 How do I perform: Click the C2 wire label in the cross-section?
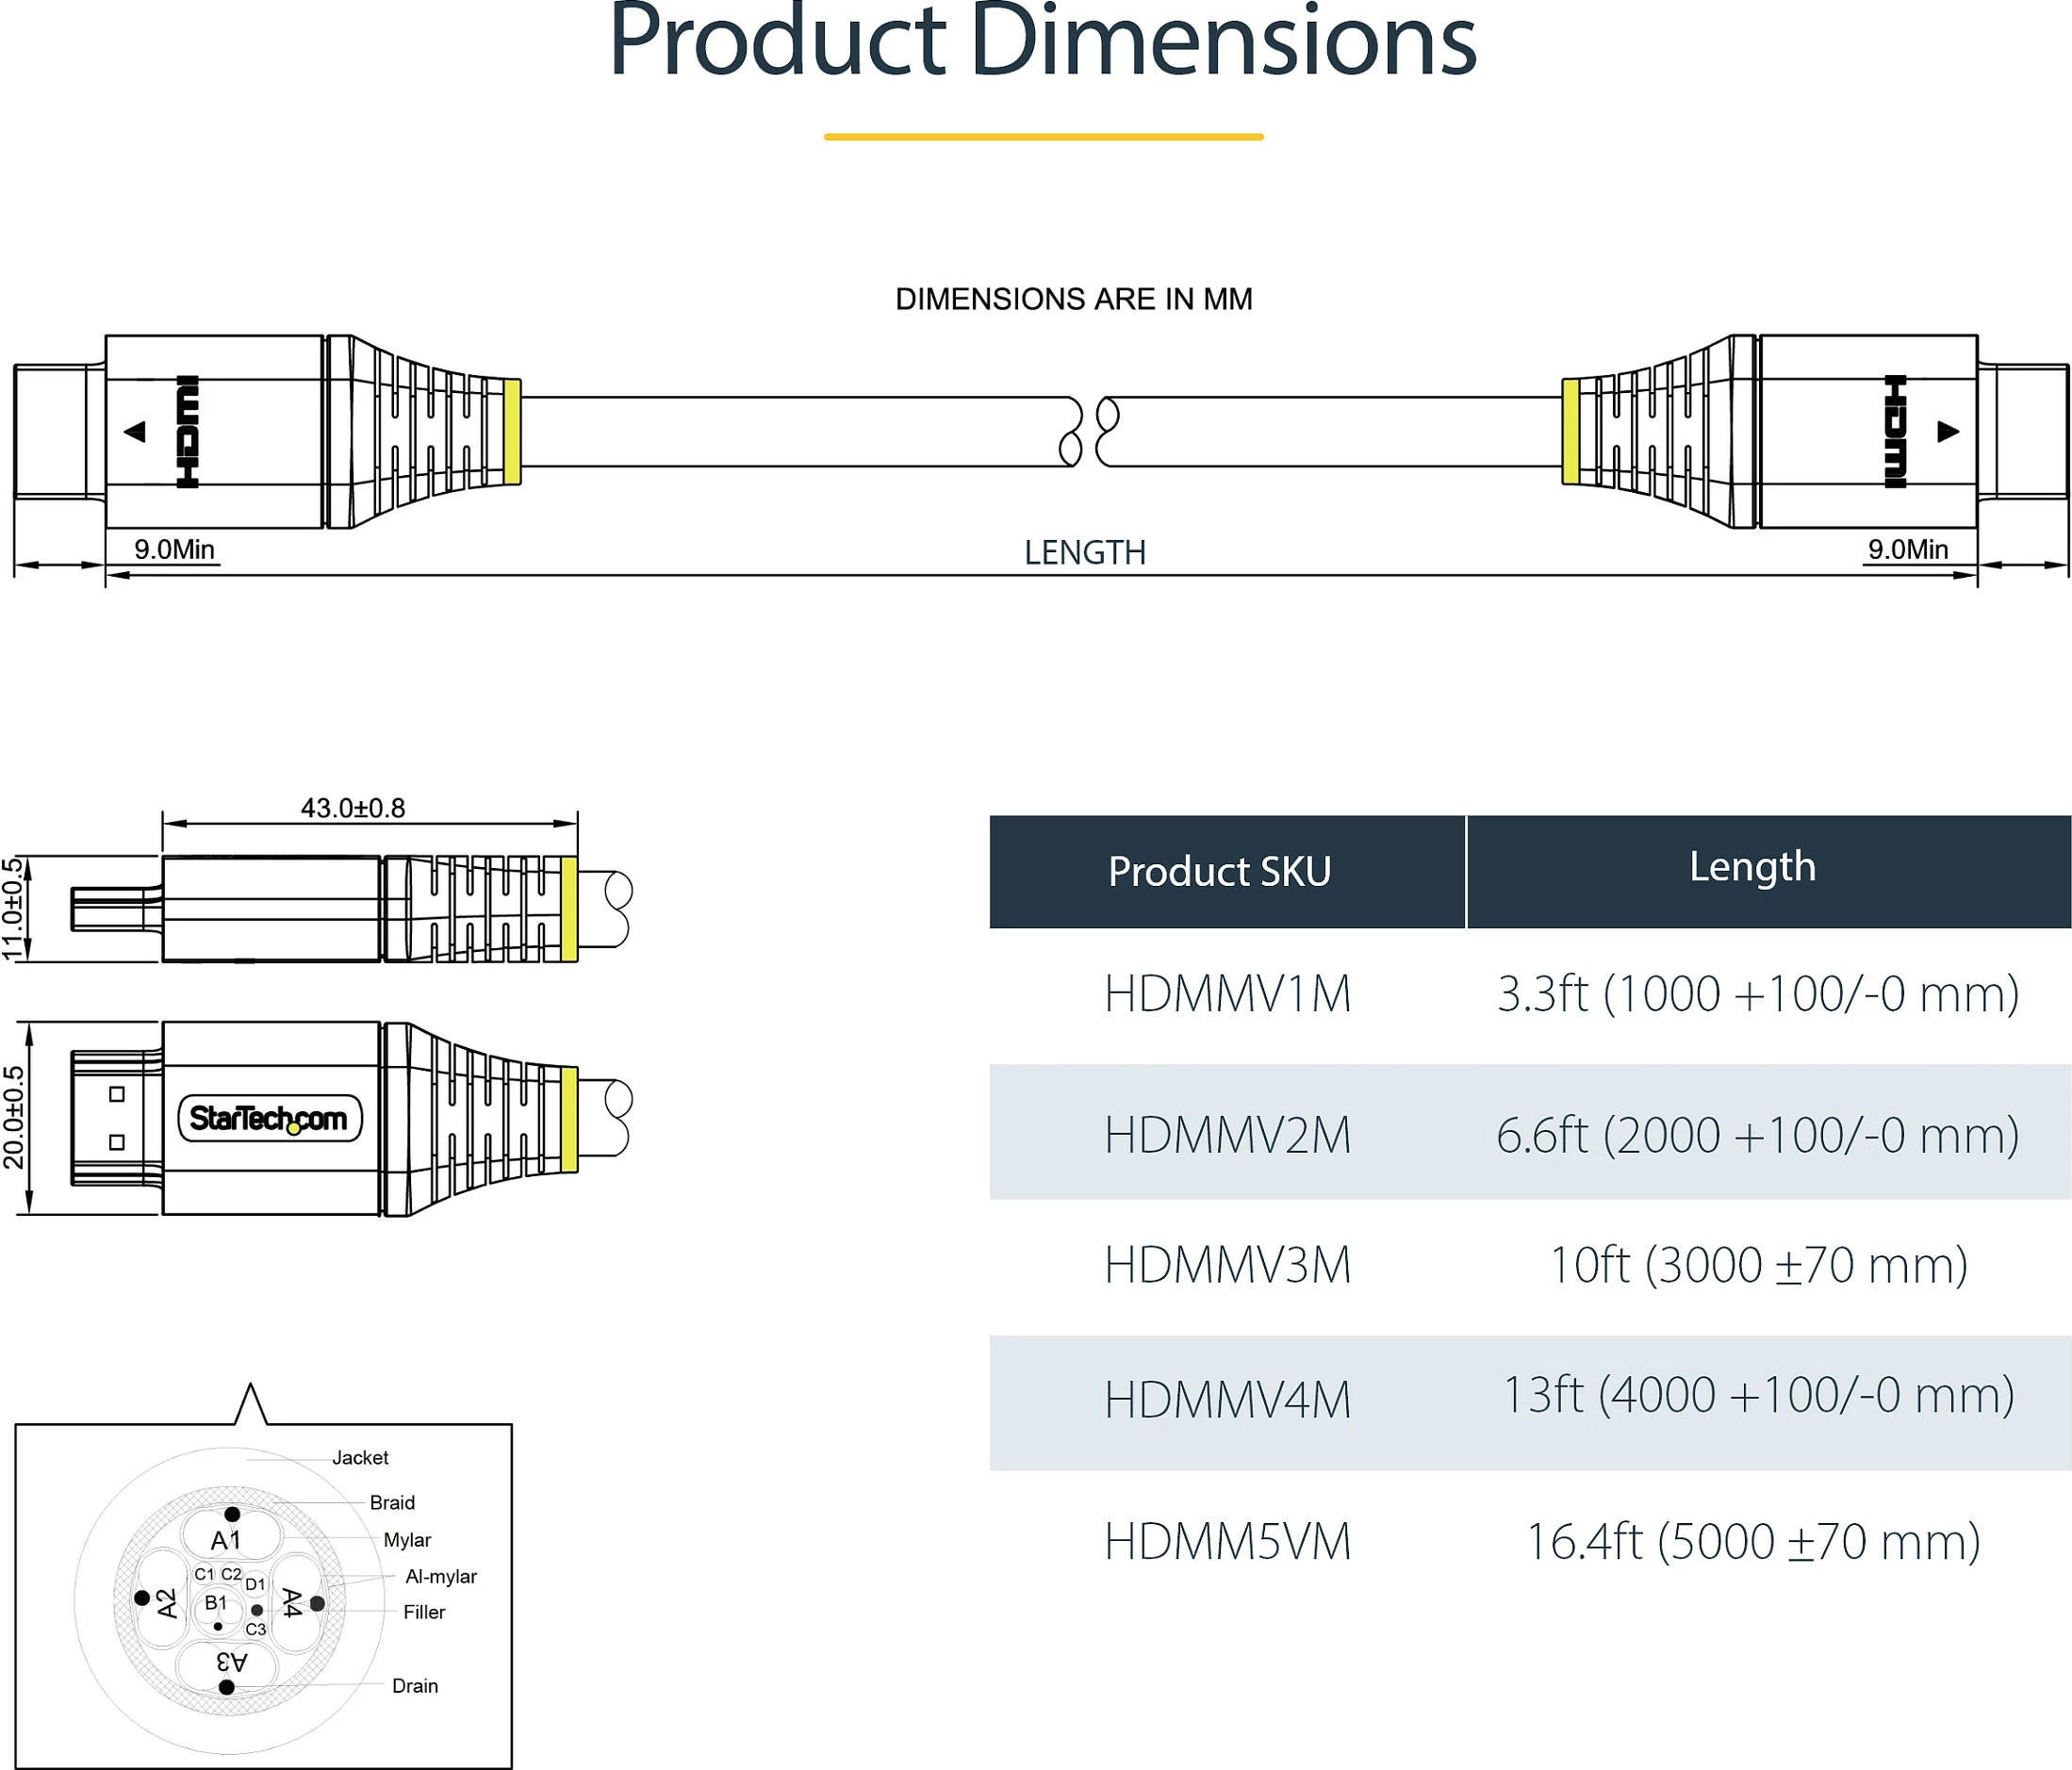tap(231, 1574)
